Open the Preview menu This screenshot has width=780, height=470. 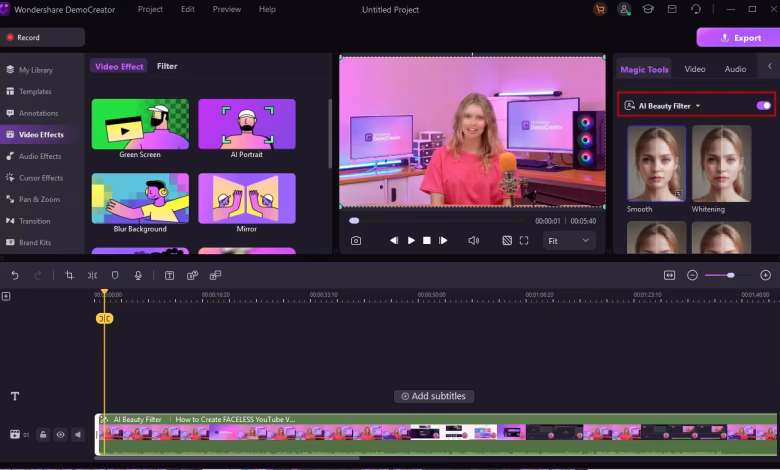pyautogui.click(x=227, y=9)
